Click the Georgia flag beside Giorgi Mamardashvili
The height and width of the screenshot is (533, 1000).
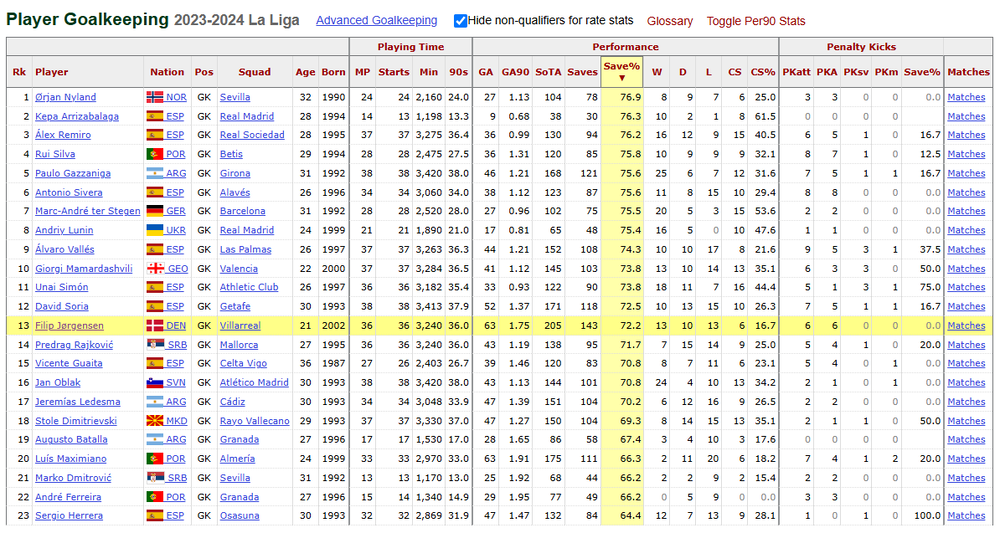click(x=155, y=268)
